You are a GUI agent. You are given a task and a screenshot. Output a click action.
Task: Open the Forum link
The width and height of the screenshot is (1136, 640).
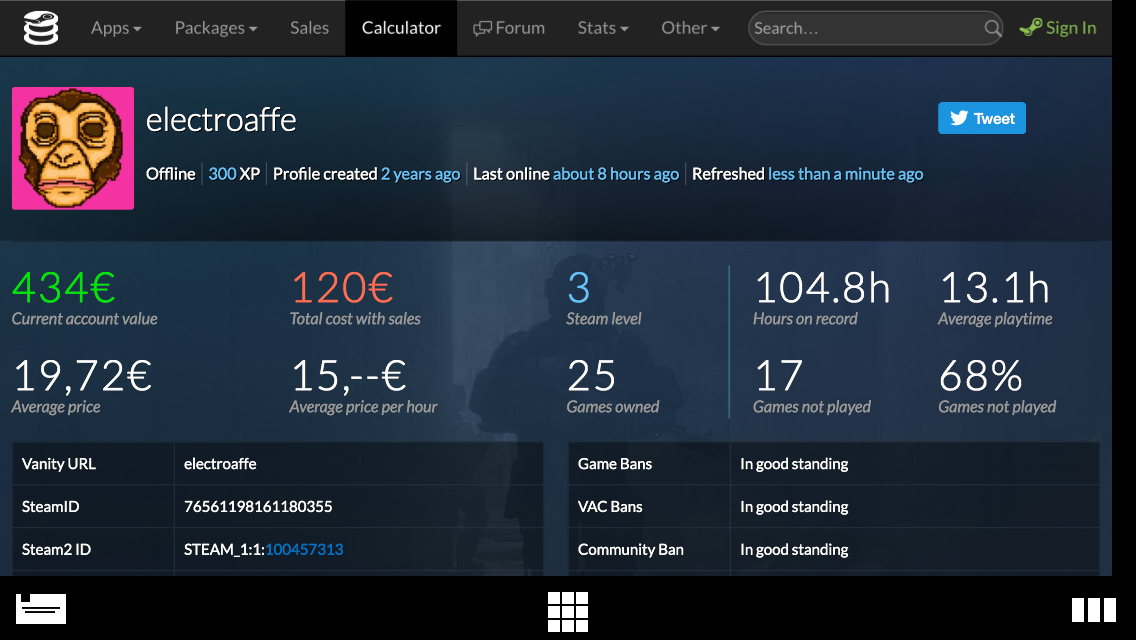509,28
